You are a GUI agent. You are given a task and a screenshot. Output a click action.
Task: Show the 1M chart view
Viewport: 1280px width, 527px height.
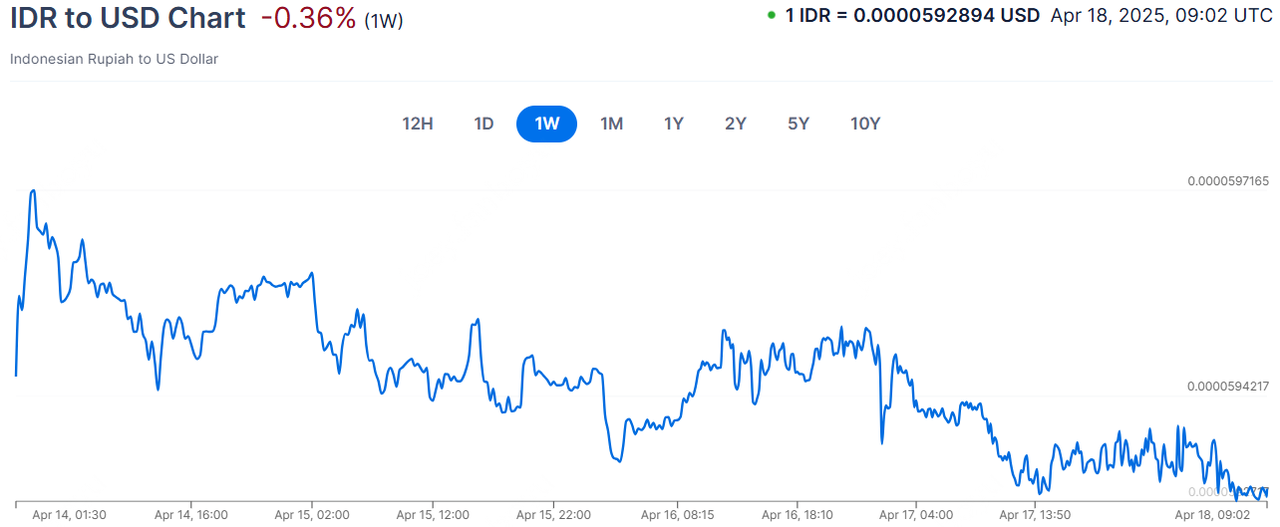coord(611,124)
